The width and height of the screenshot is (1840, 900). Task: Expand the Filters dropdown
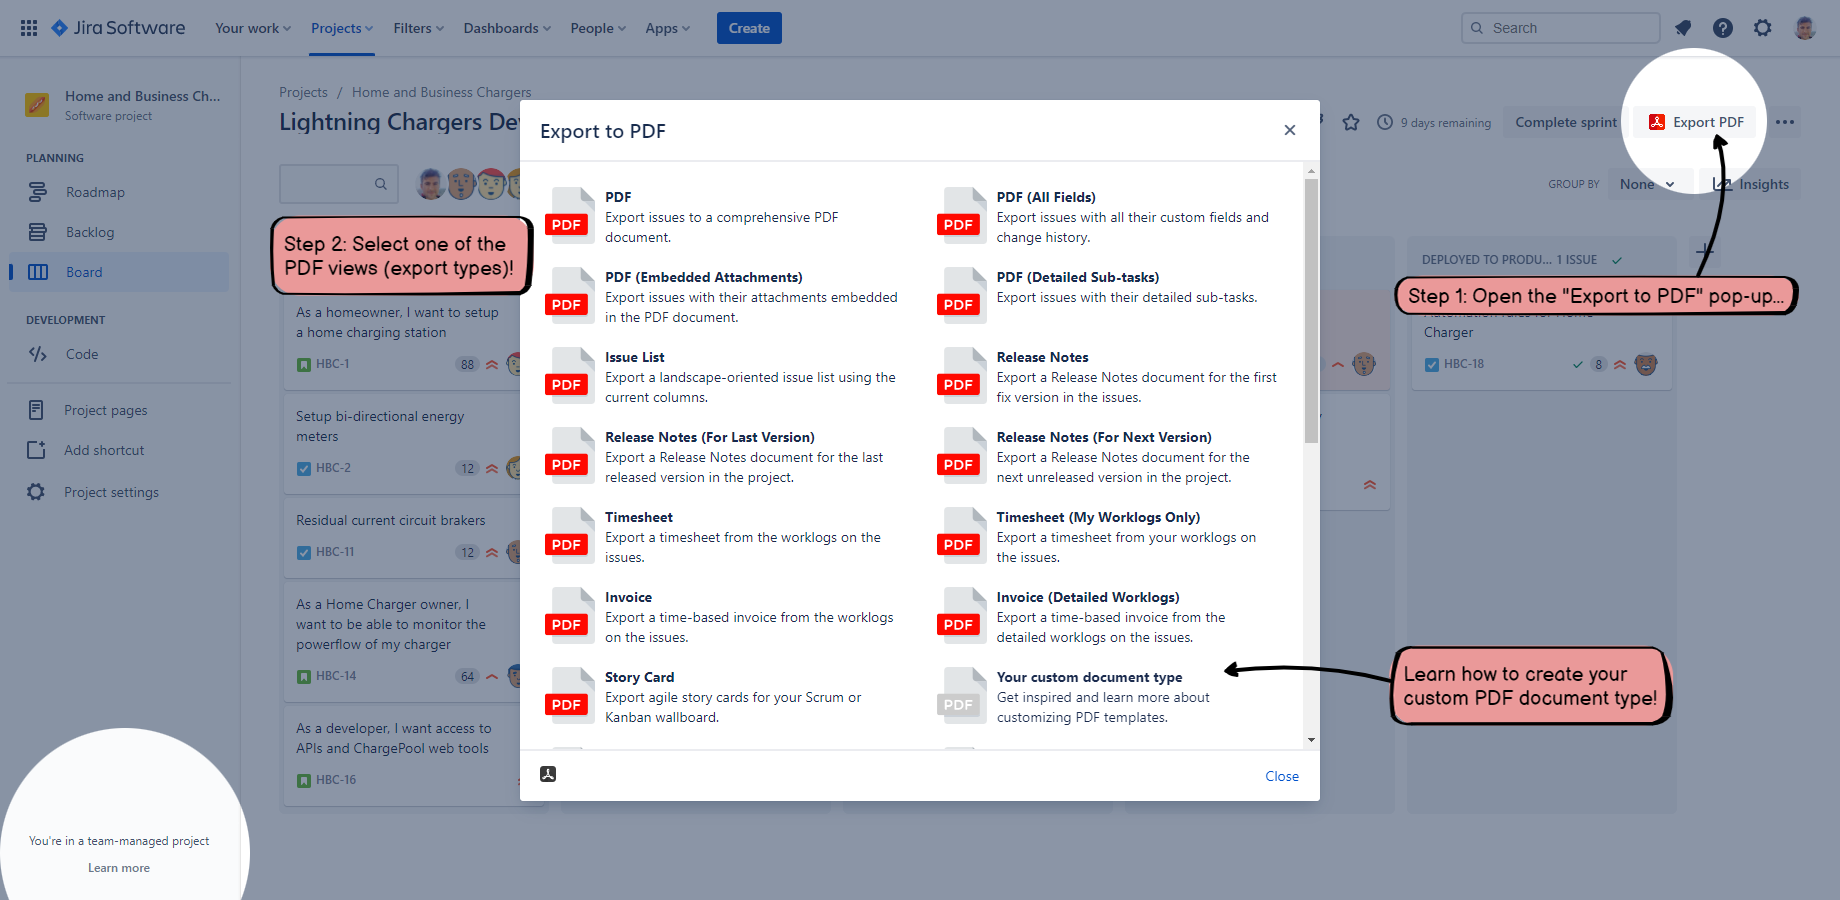(x=418, y=28)
